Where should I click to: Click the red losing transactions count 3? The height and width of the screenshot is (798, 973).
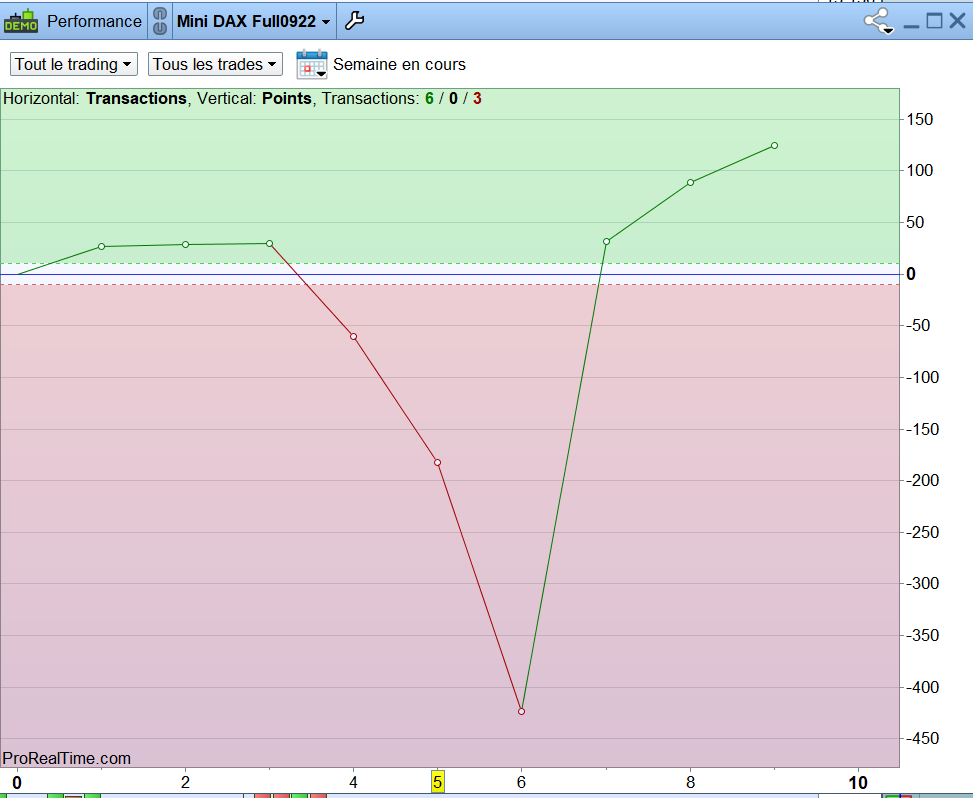(477, 98)
